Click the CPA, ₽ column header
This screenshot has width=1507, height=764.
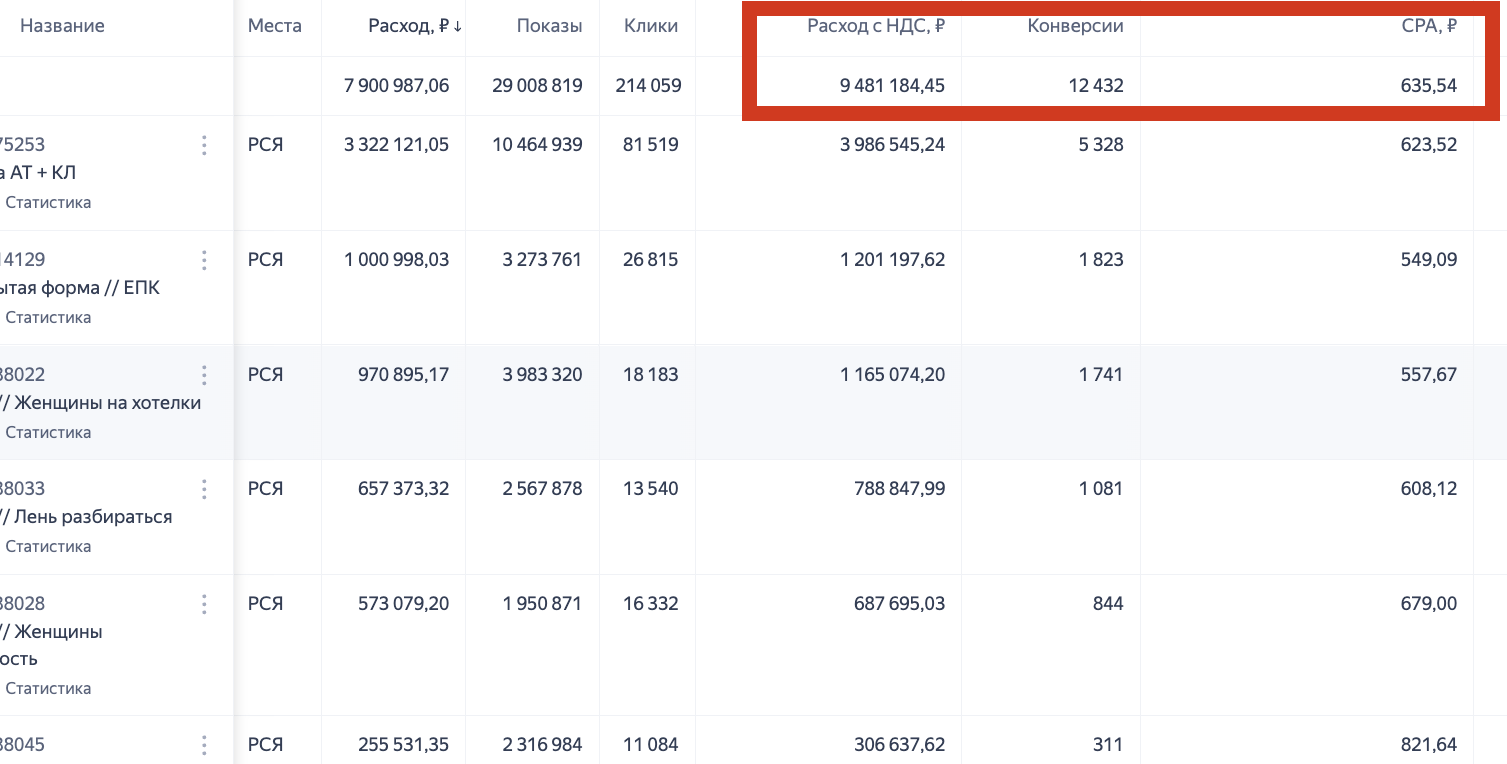[1428, 27]
